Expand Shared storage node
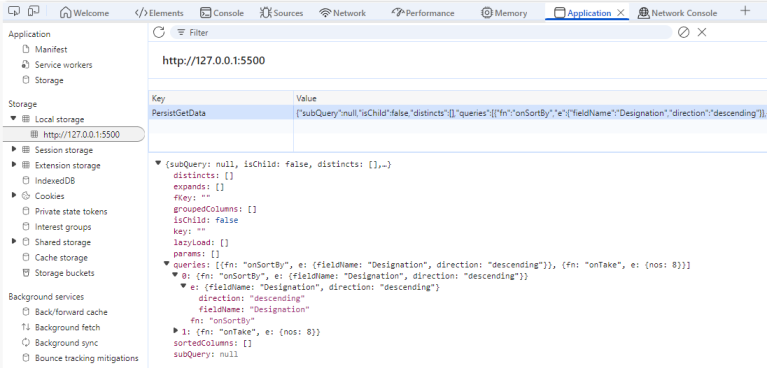The image size is (767, 368). pyautogui.click(x=14, y=242)
